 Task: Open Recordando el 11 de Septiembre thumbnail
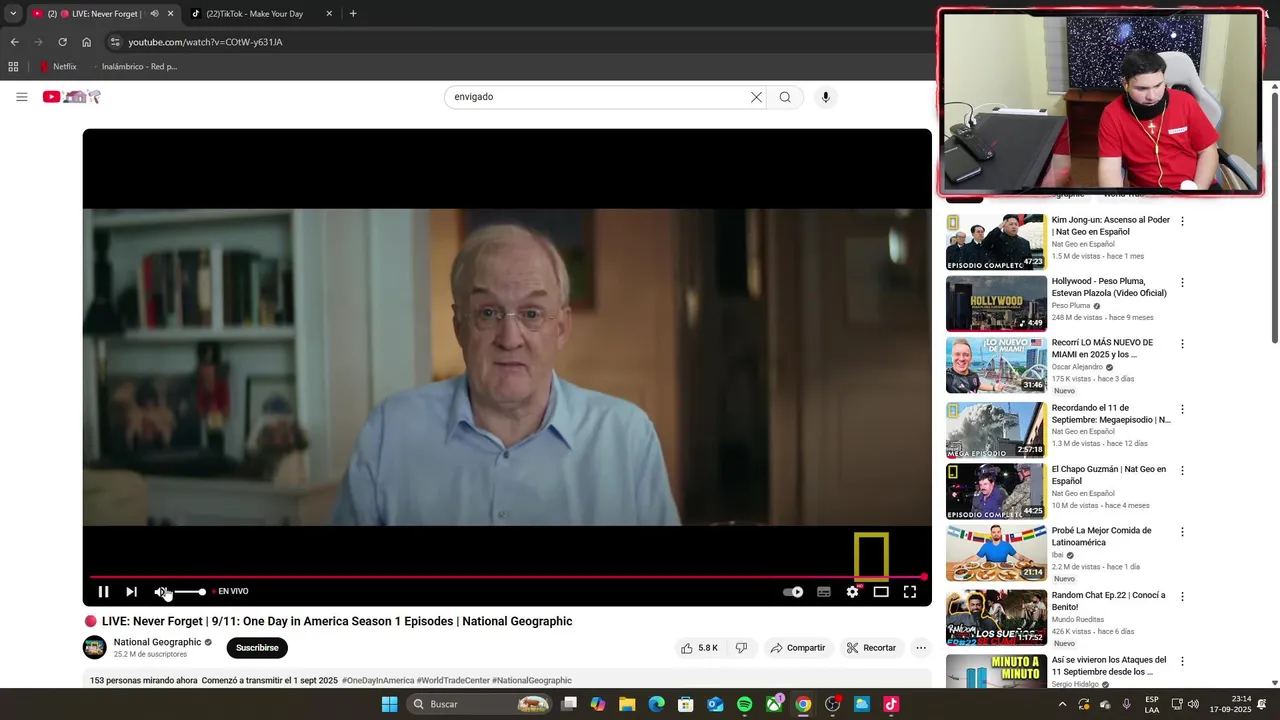point(996,430)
